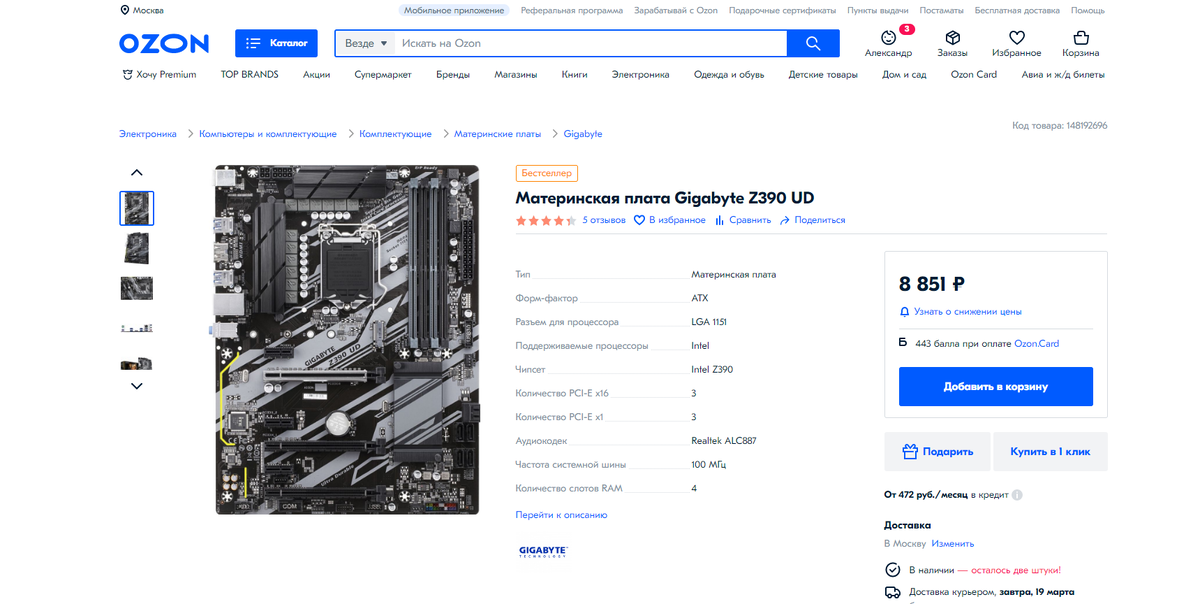Show previous image thumbnails with up arrow
The height and width of the screenshot is (604, 1200).
(x=137, y=173)
